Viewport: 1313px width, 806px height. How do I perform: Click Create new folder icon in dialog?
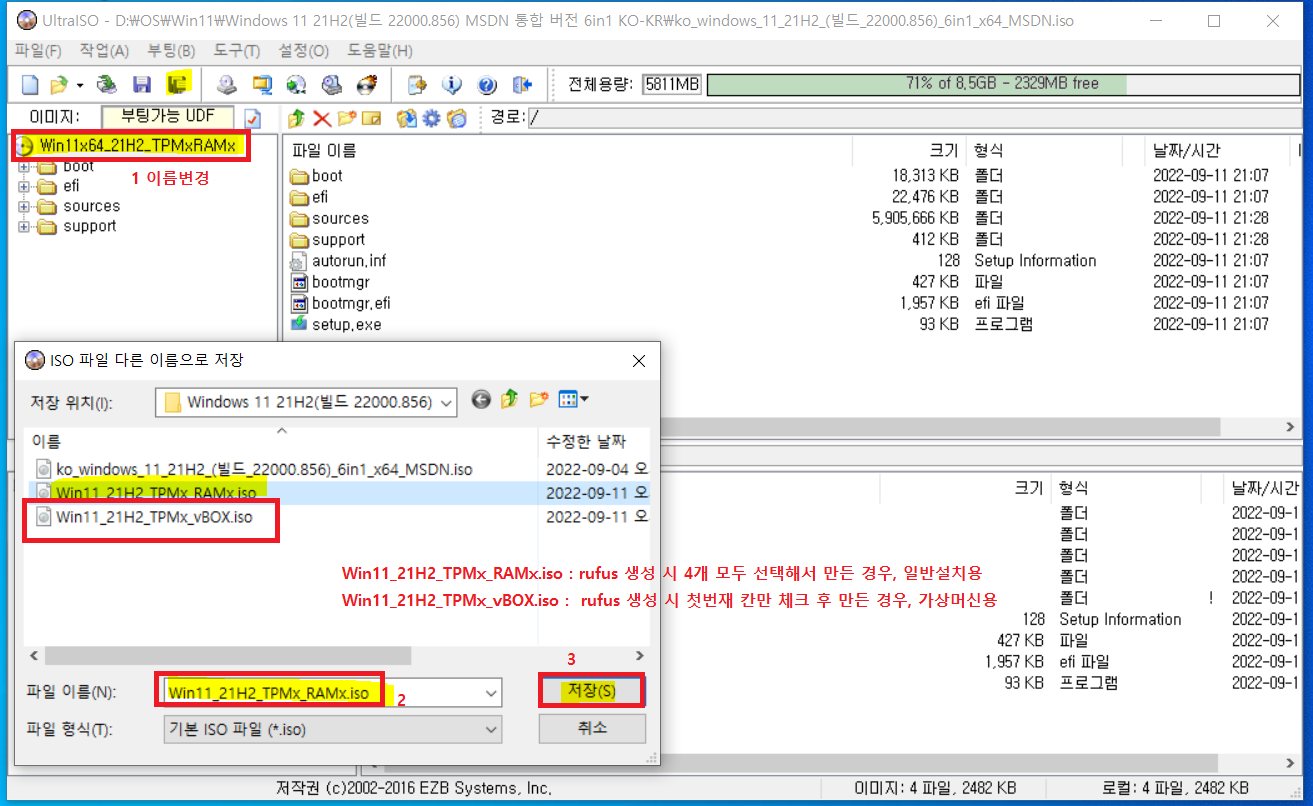(x=539, y=400)
